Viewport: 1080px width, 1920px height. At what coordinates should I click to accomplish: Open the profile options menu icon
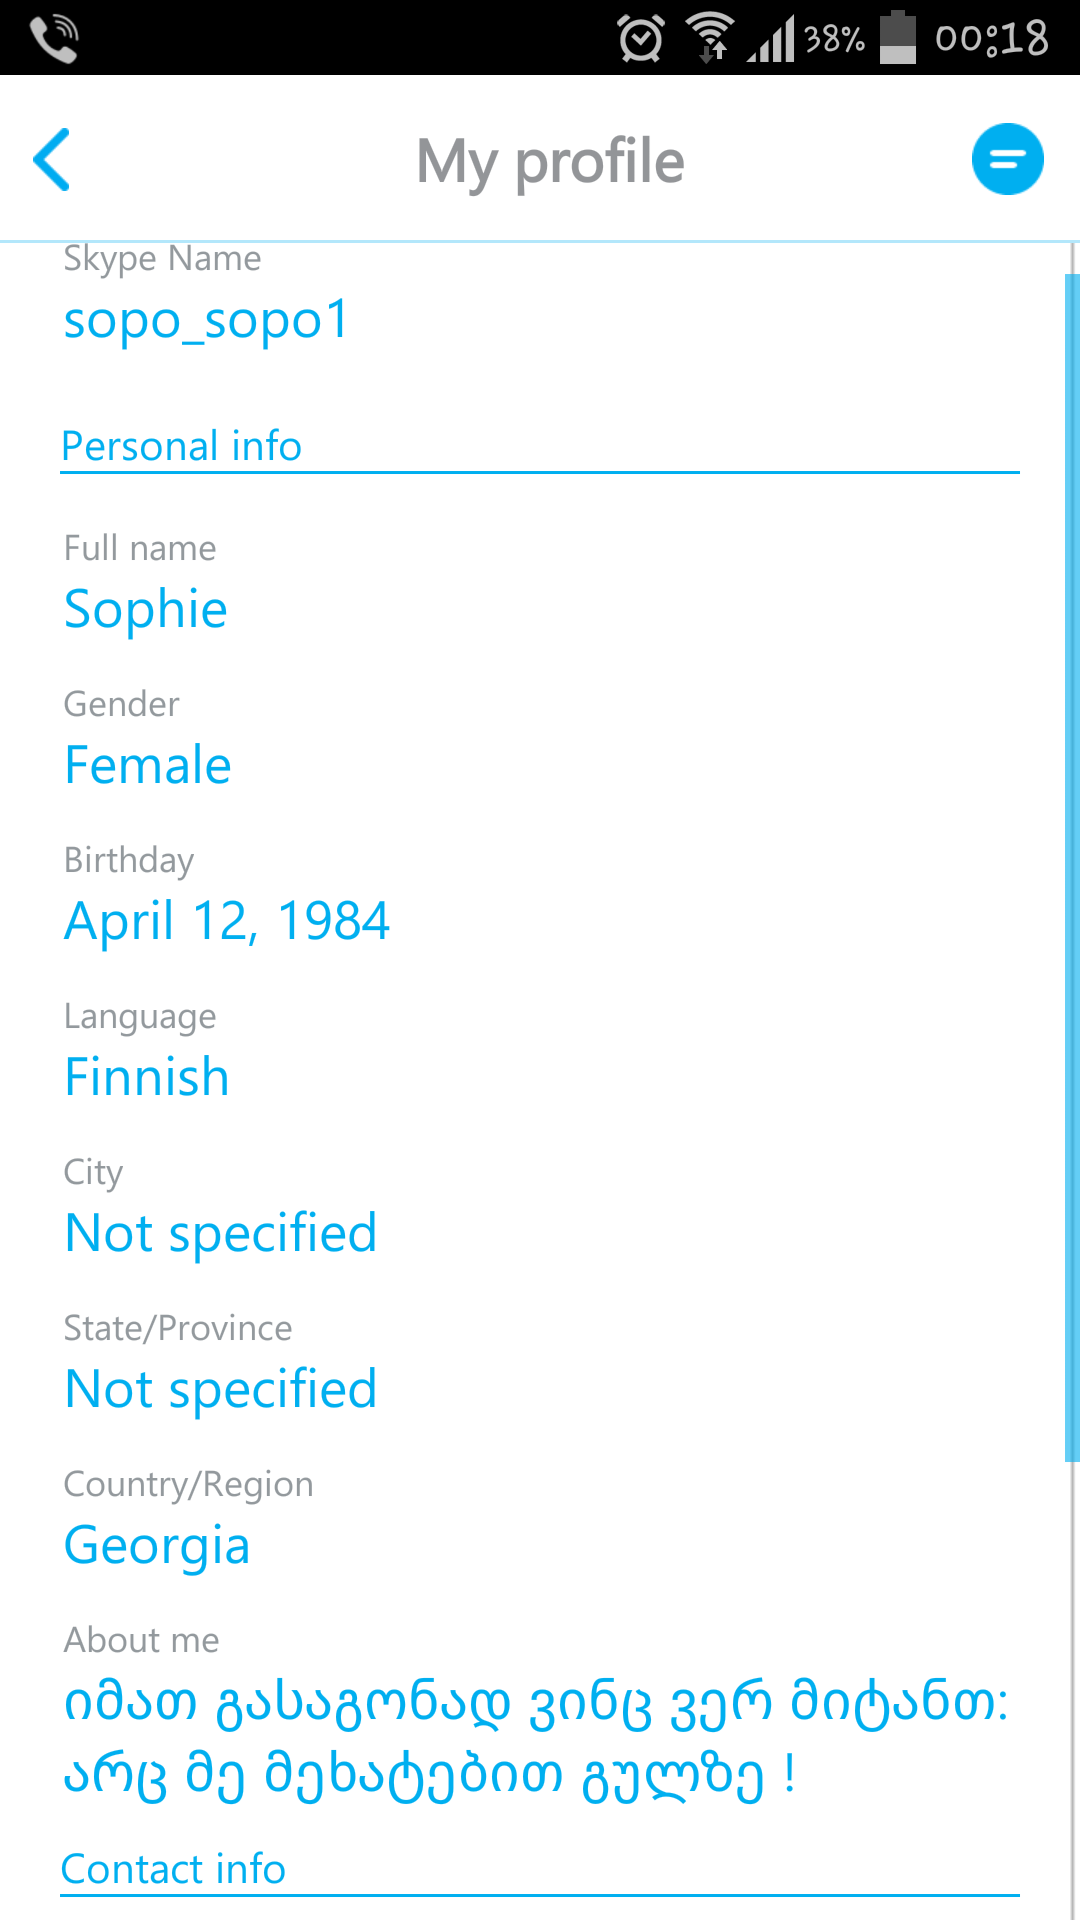[1007, 158]
